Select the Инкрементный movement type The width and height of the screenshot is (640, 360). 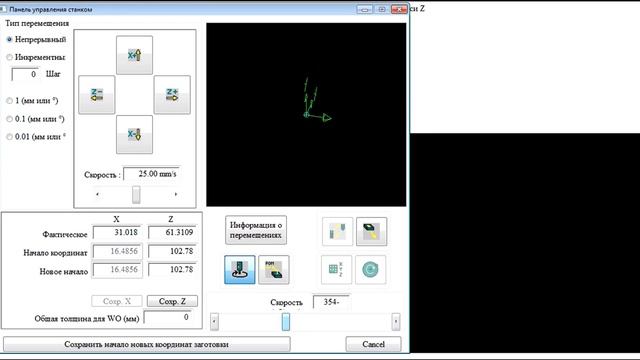(36, 57)
